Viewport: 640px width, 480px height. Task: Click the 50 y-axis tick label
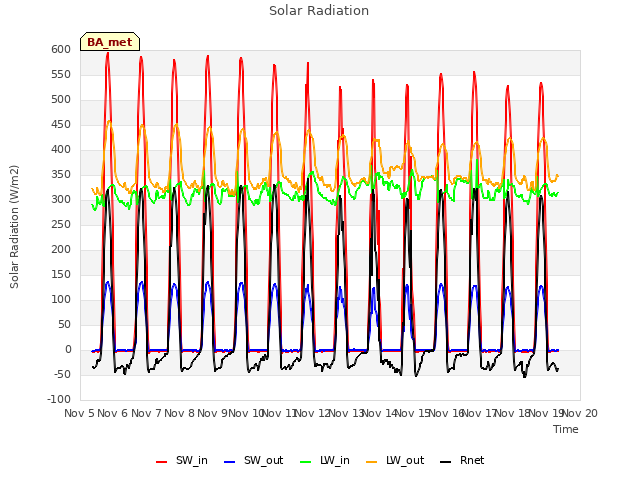(64, 324)
